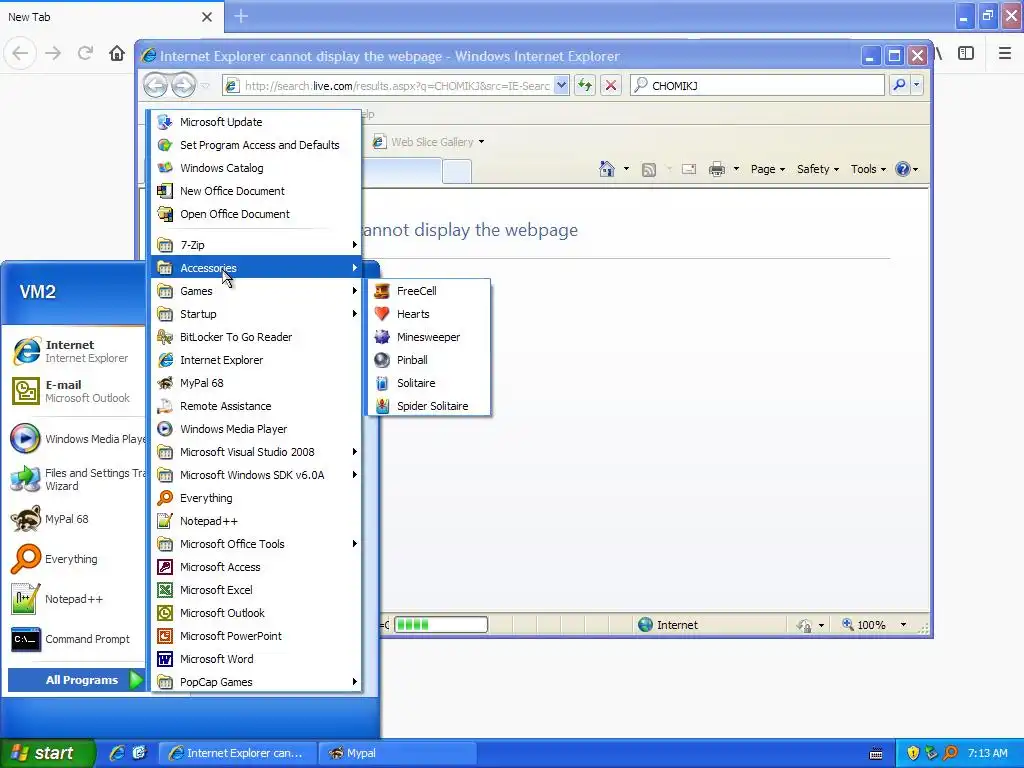Click the IE Print icon

click(x=716, y=169)
